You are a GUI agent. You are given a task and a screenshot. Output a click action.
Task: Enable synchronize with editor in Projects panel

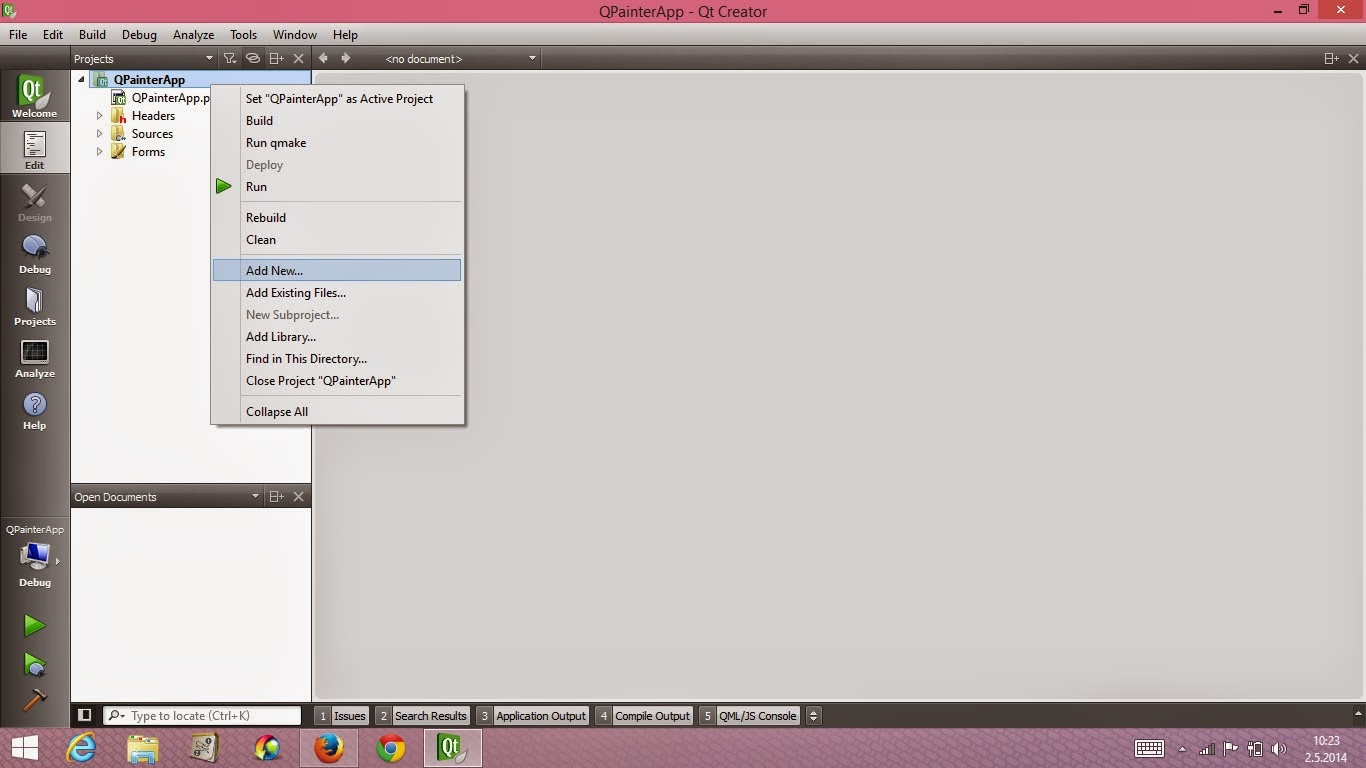(x=253, y=58)
